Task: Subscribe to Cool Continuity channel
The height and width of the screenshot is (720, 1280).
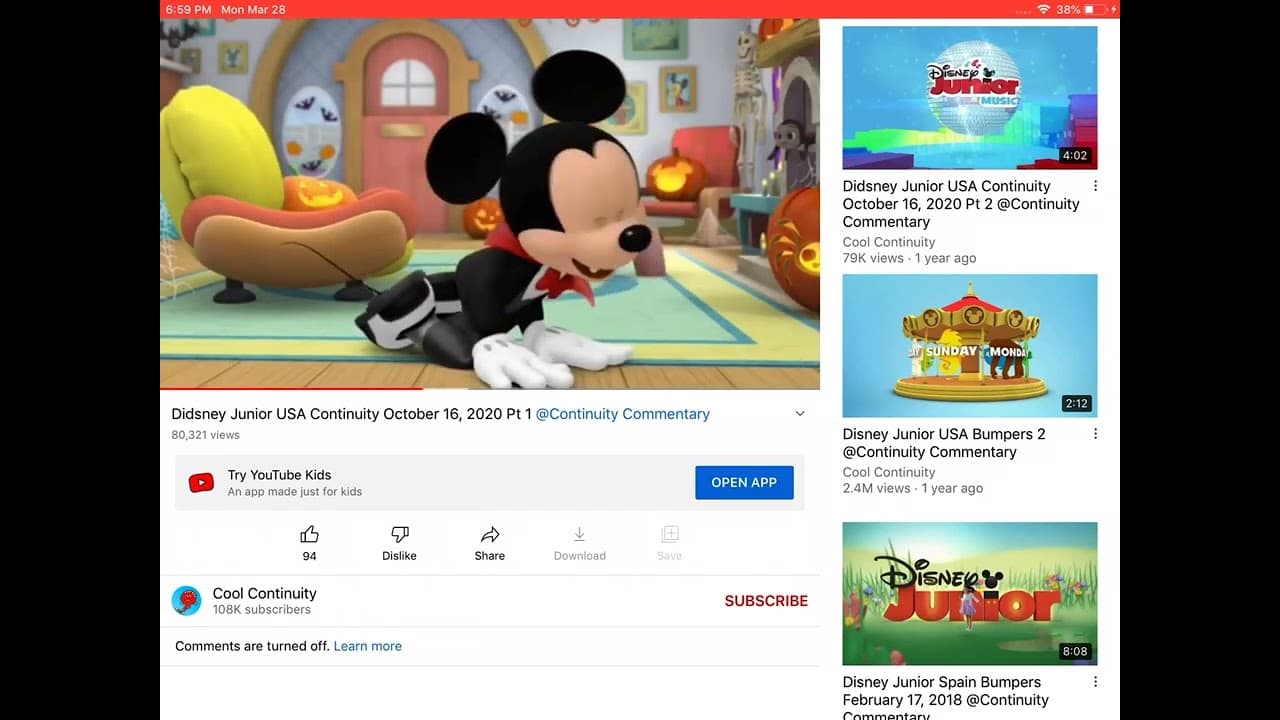Action: (x=766, y=601)
